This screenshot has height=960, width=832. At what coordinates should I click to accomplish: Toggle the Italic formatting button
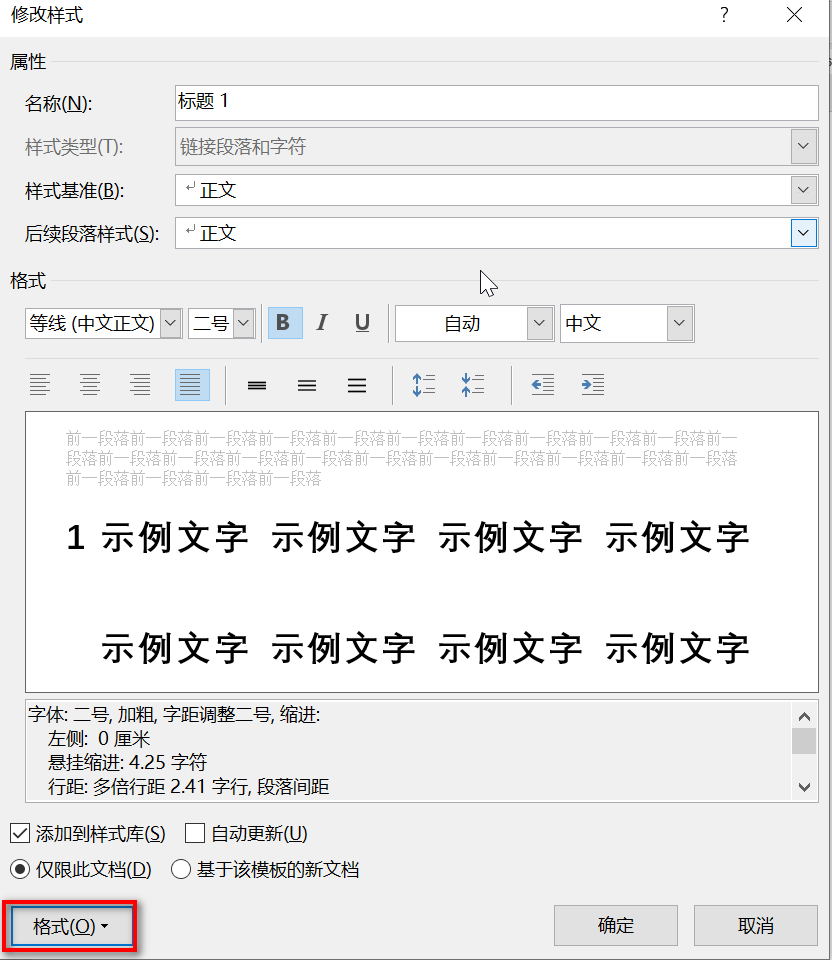(322, 323)
